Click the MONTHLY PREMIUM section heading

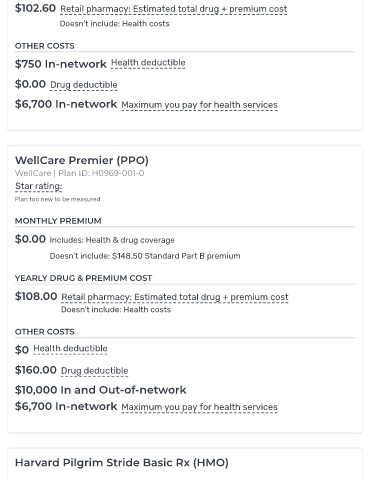[x=58, y=221]
